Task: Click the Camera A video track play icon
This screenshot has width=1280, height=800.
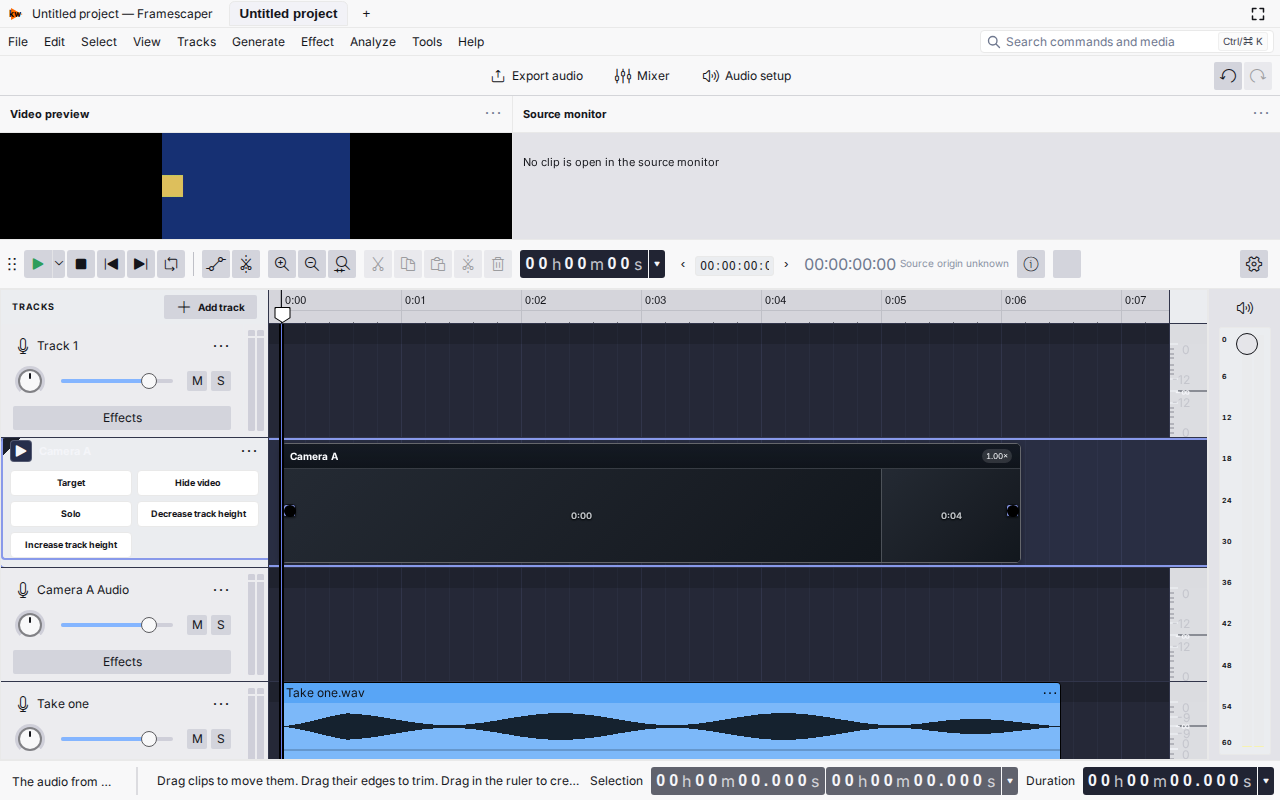Action: coord(21,451)
